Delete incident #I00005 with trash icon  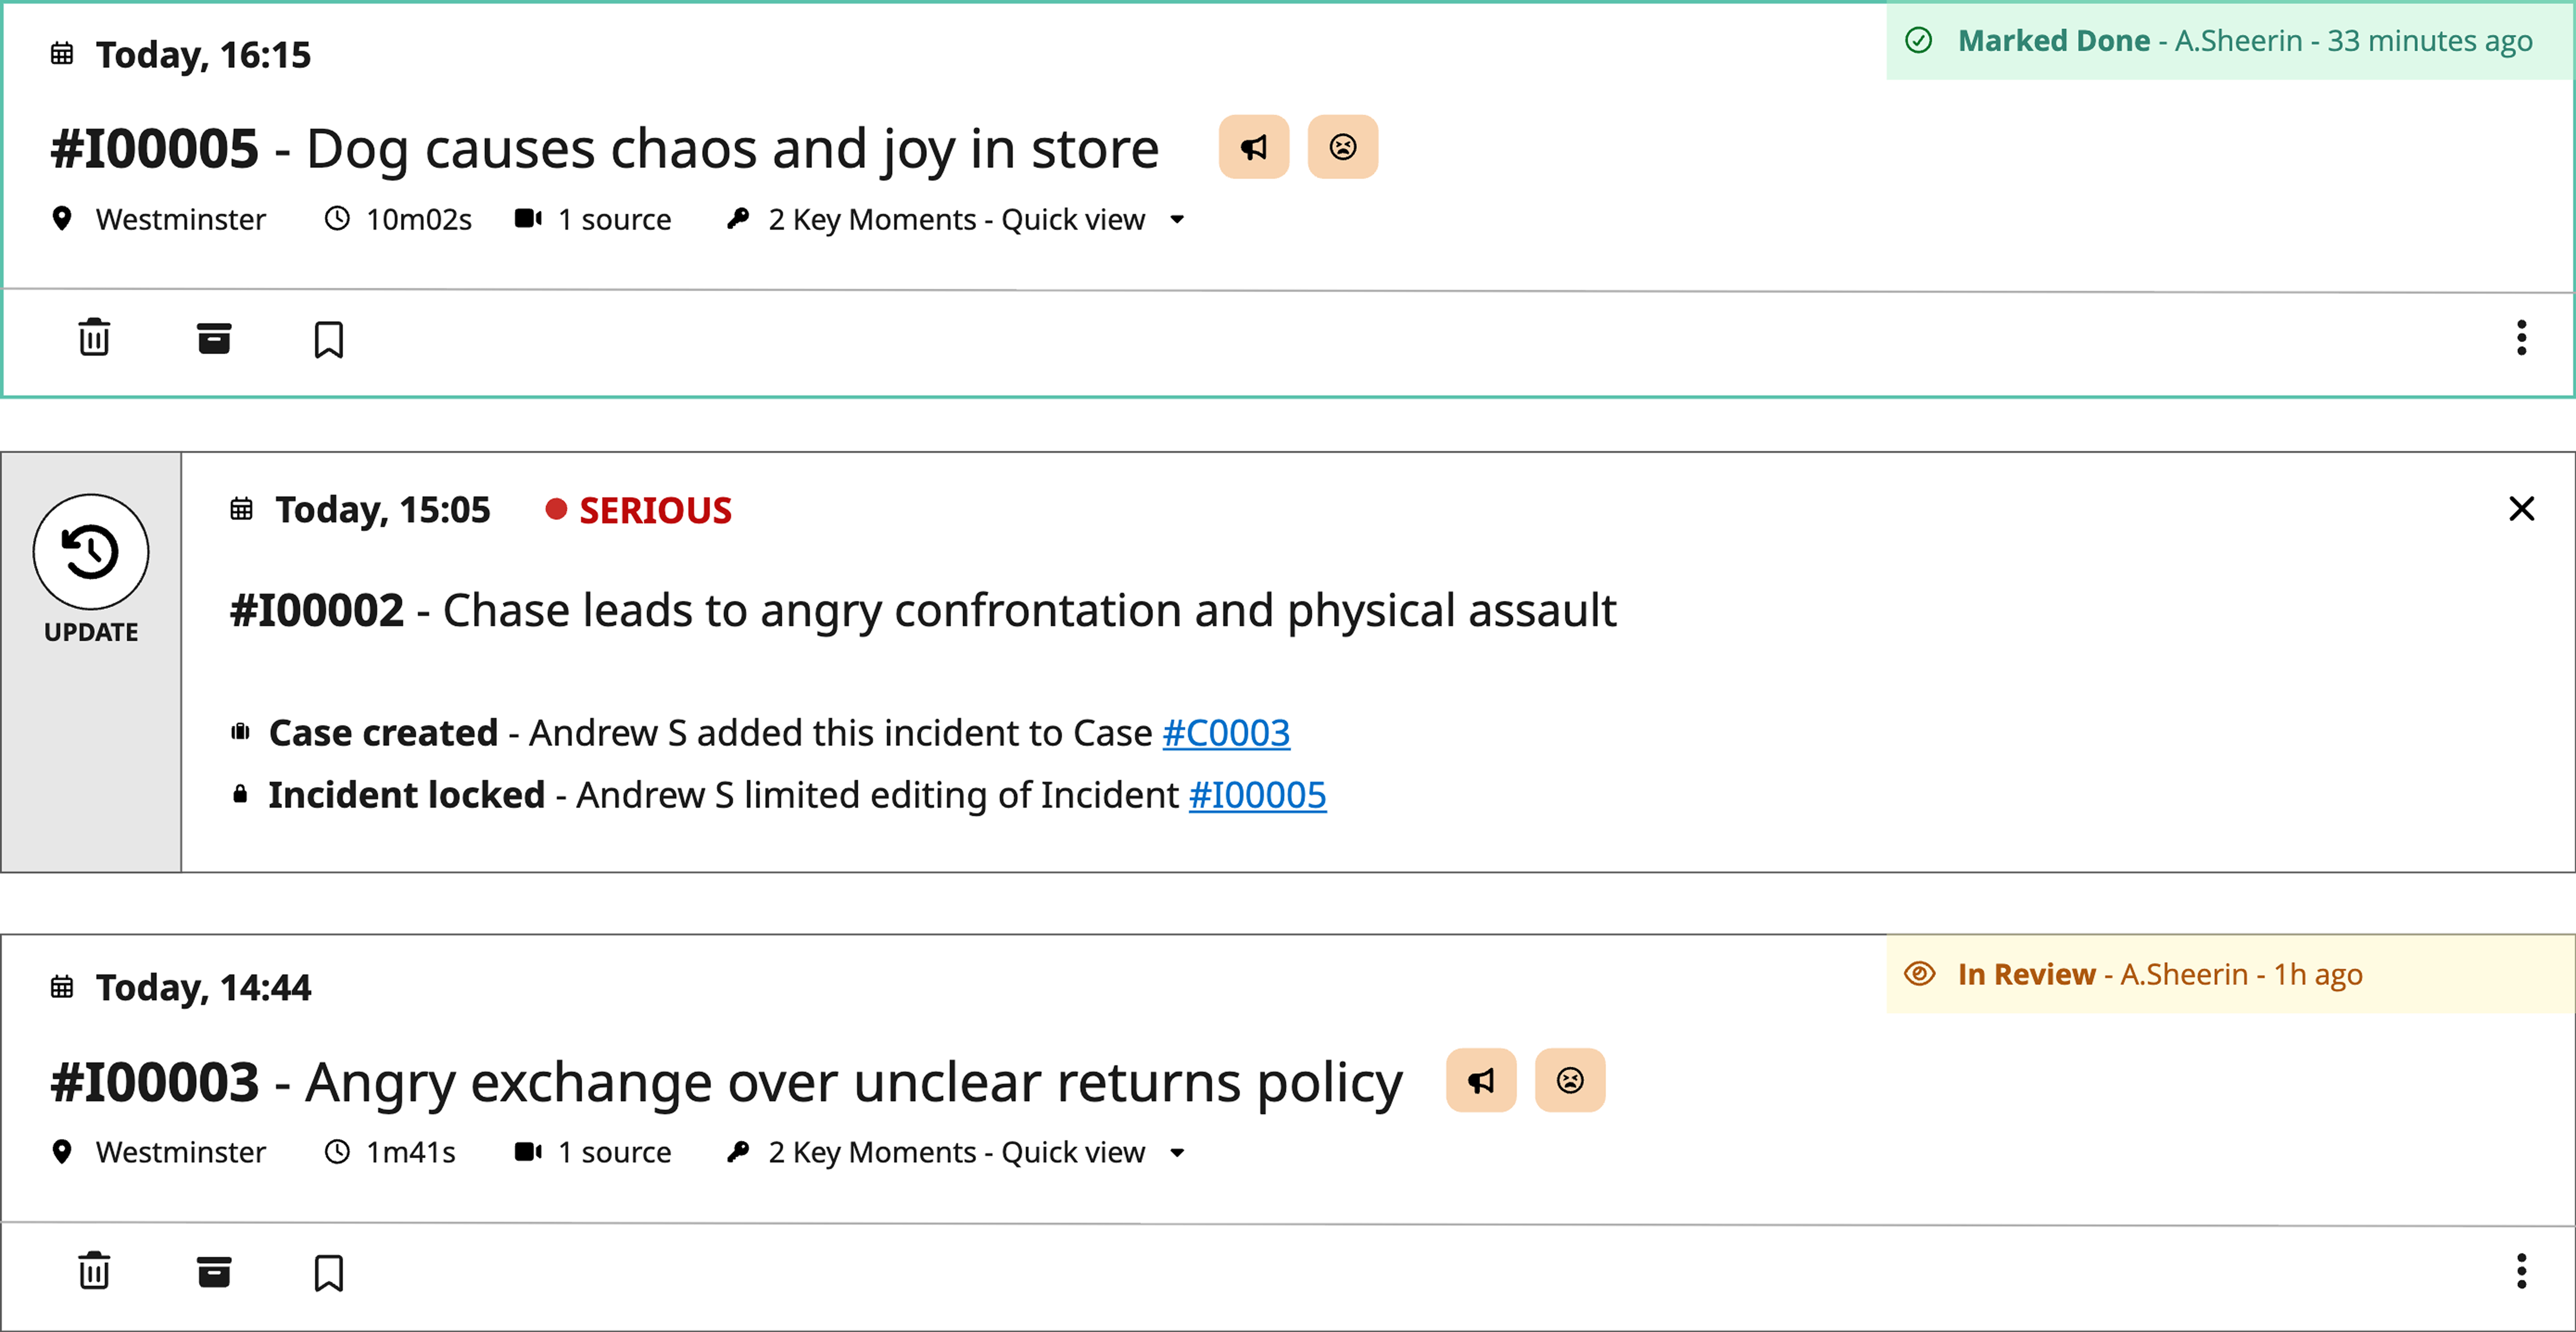(94, 338)
